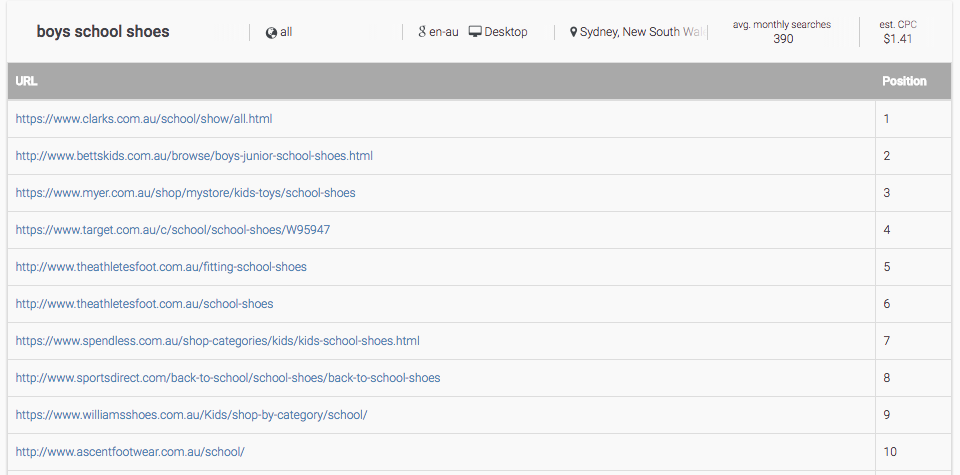
Task: Click position cell 7 for spendless
Action: coord(913,340)
